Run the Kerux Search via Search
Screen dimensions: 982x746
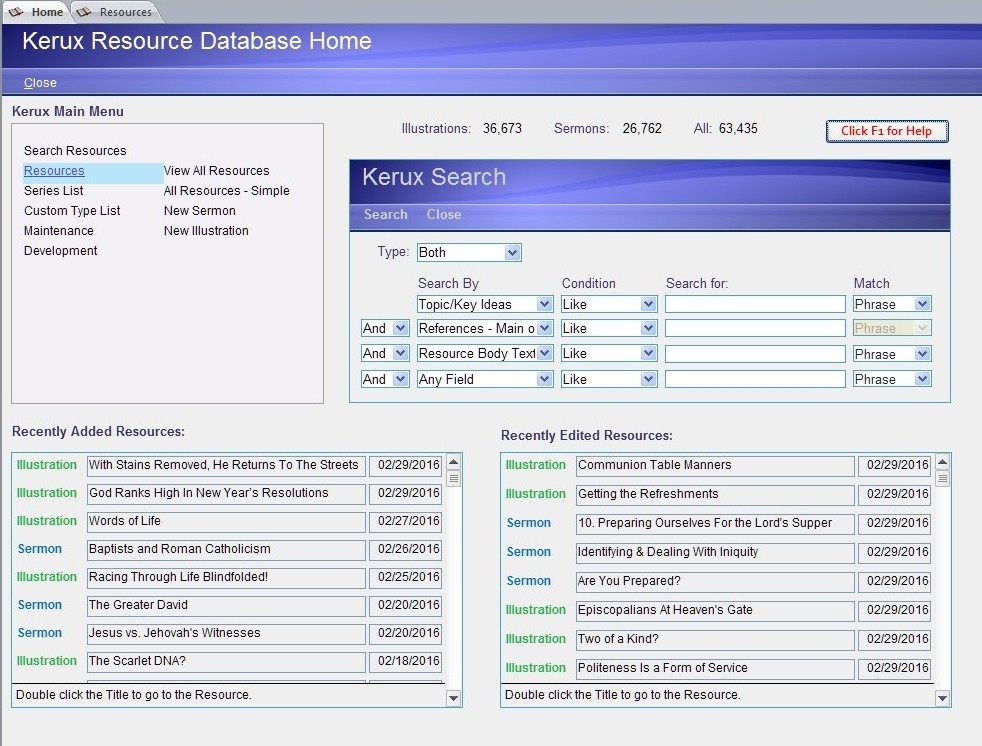pos(386,214)
